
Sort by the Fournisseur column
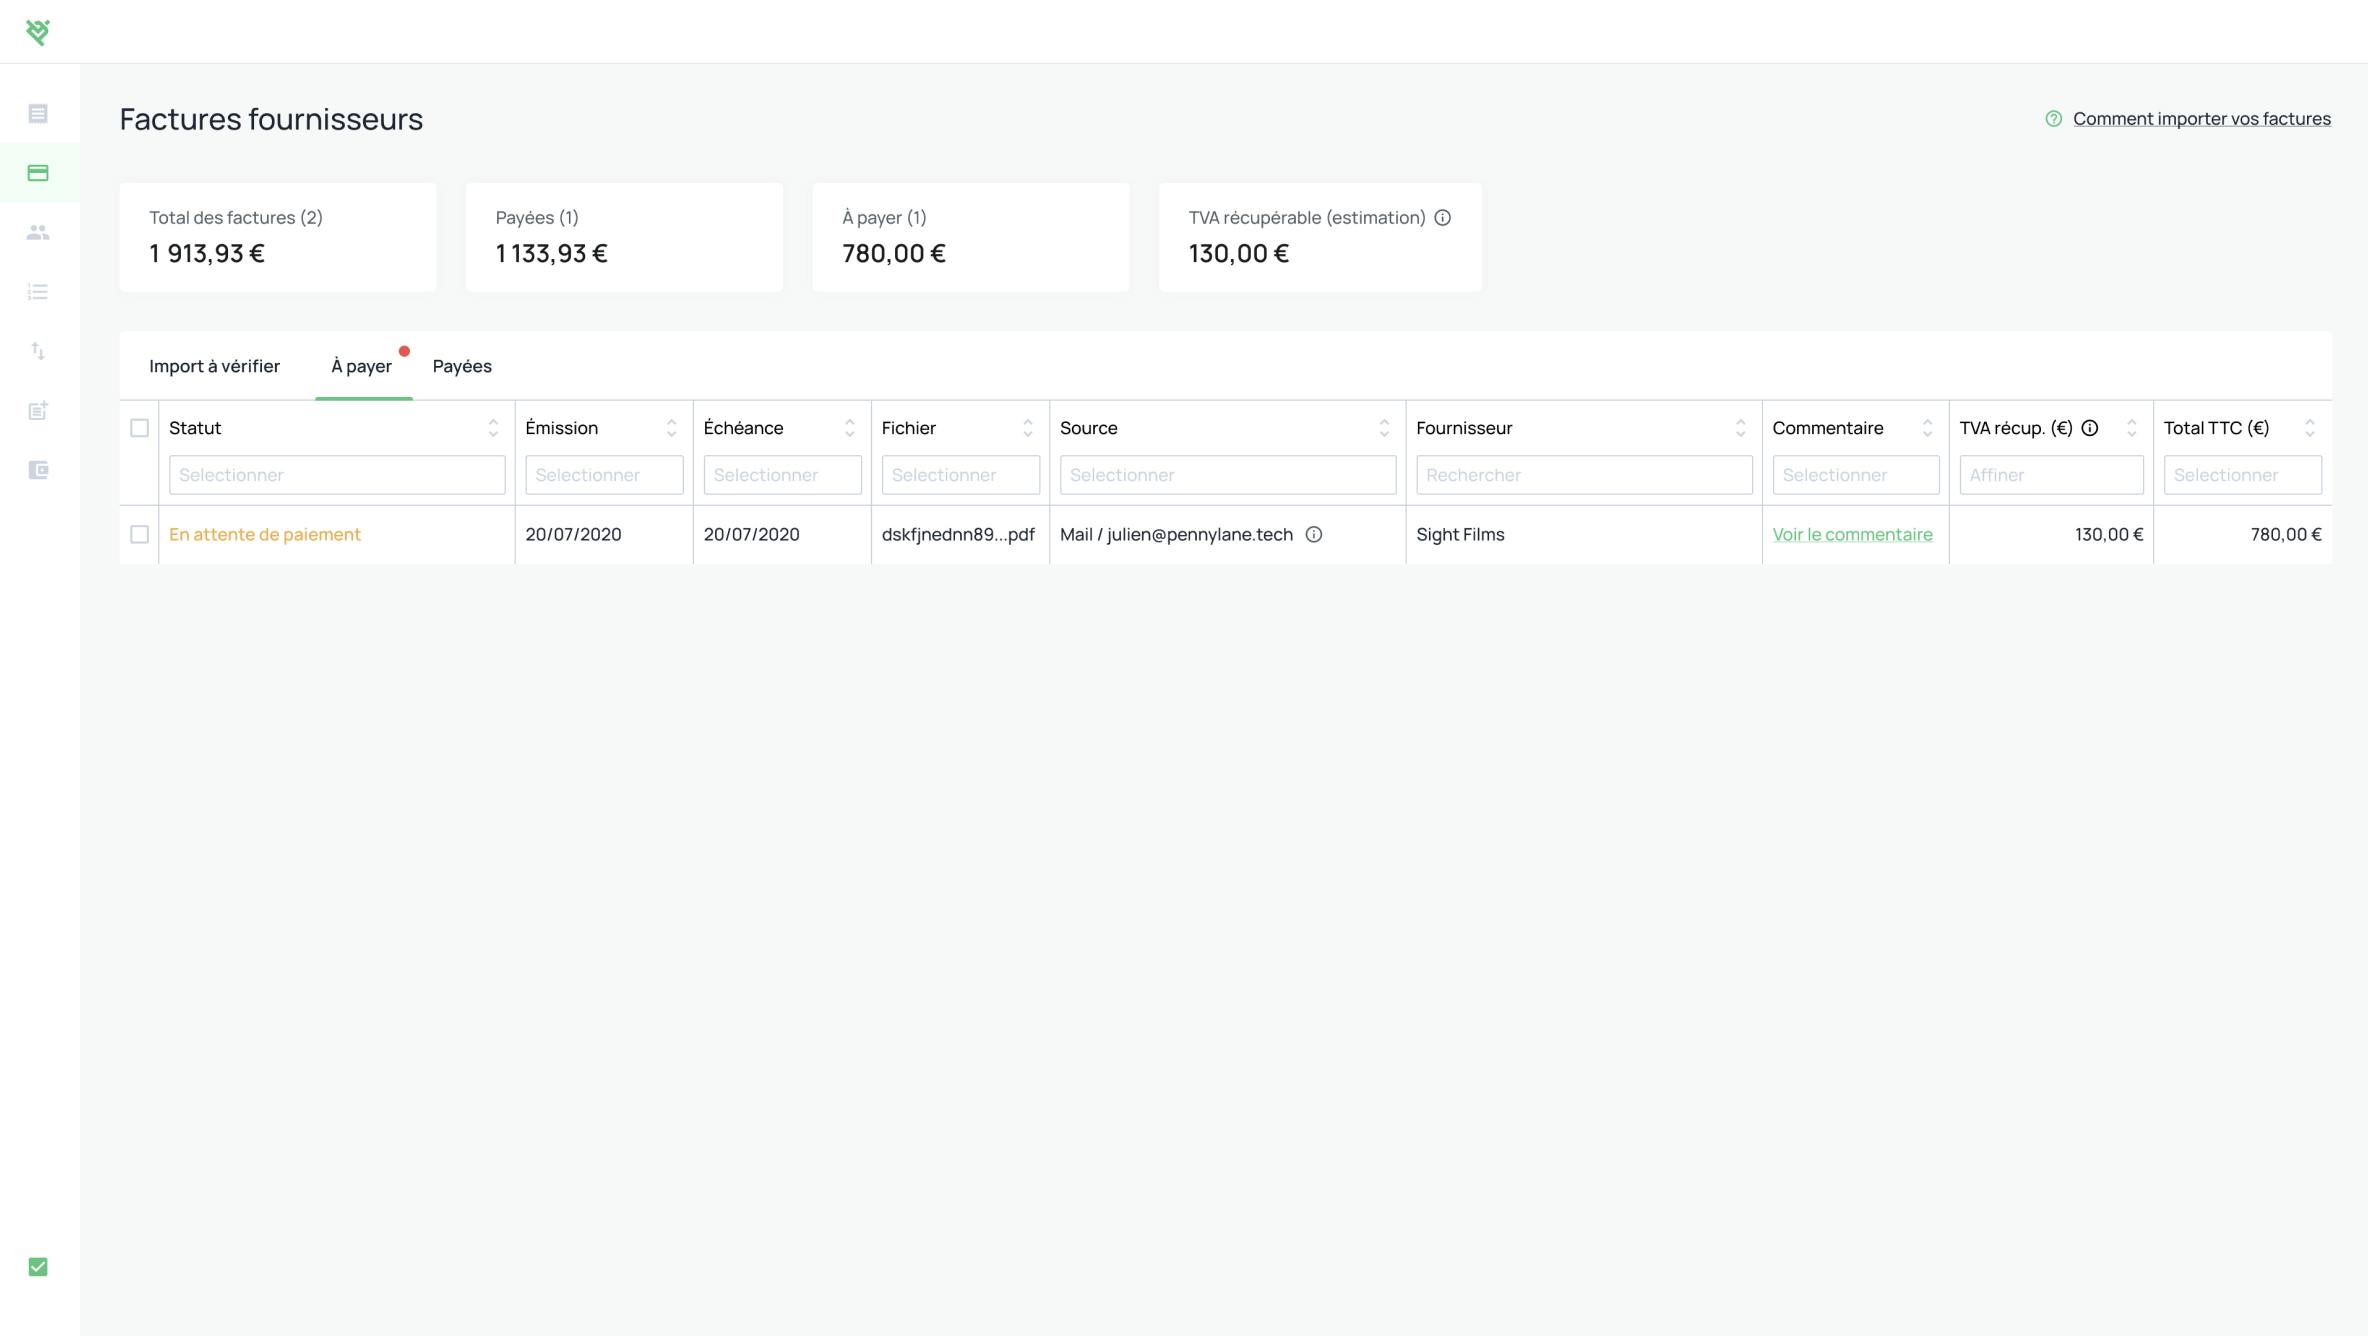pos(1740,428)
